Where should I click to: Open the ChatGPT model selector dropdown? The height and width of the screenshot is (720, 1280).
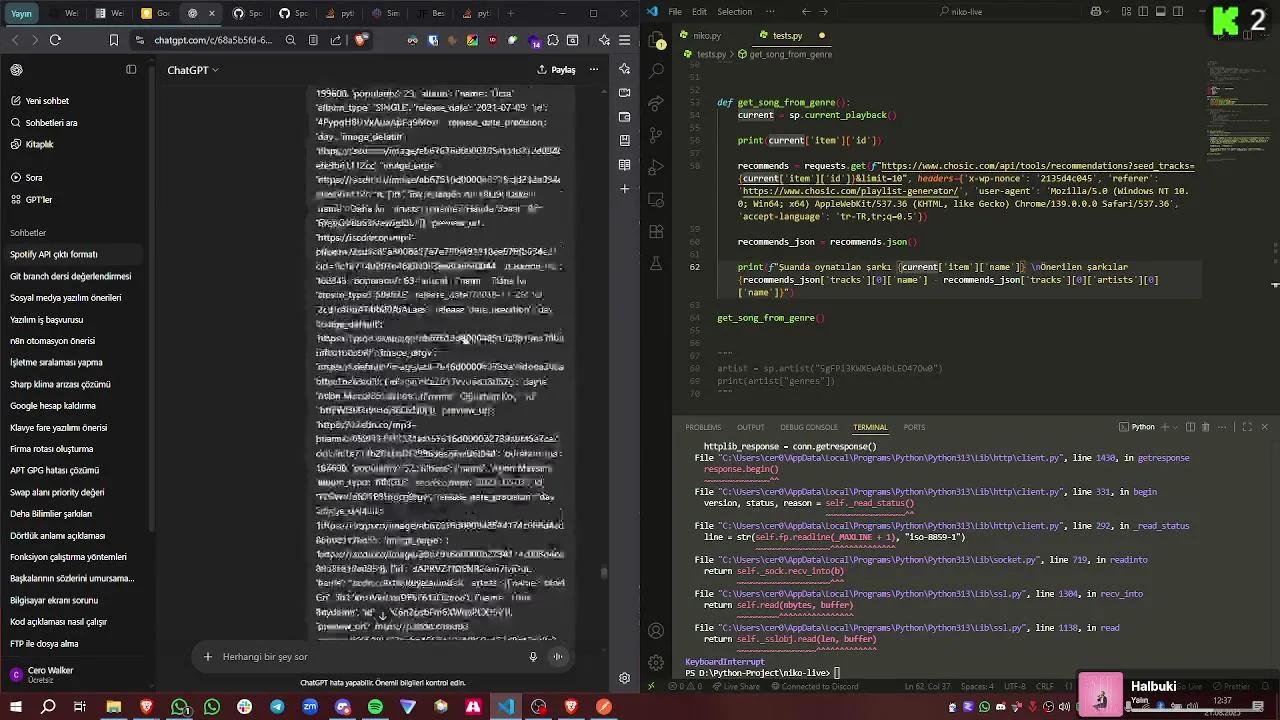193,70
